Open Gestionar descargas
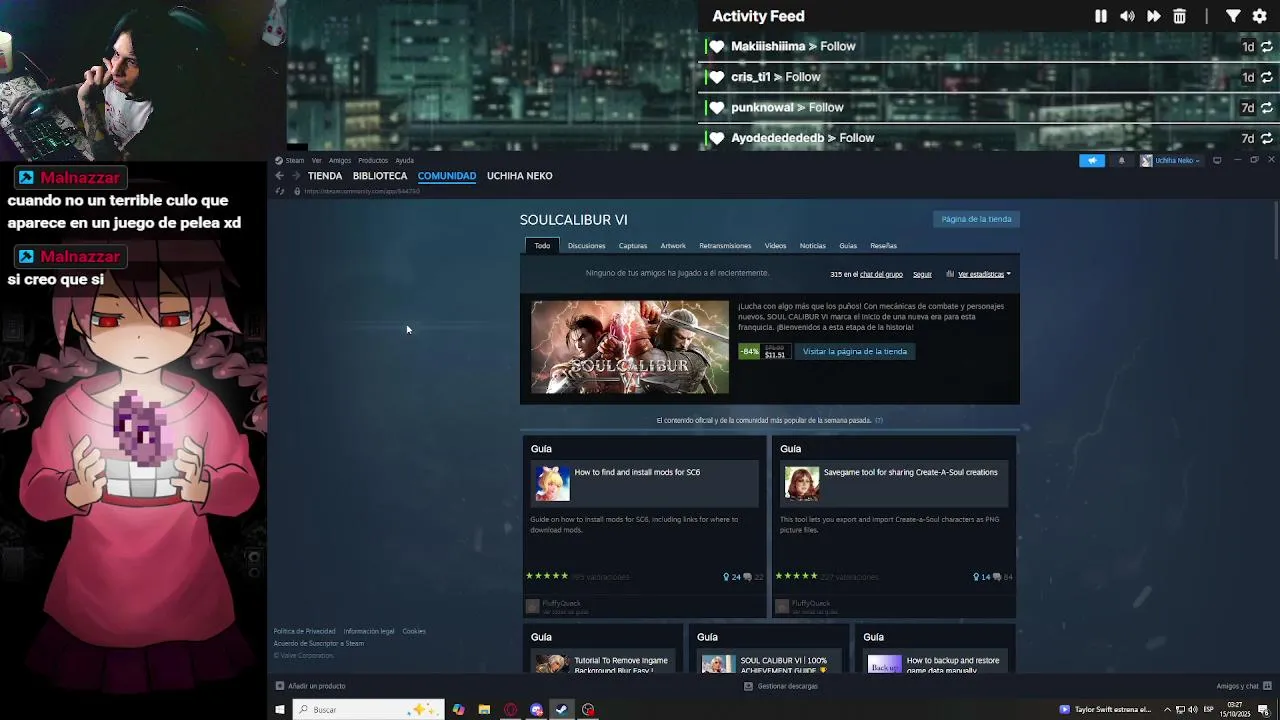This screenshot has height=720, width=1280. [781, 686]
